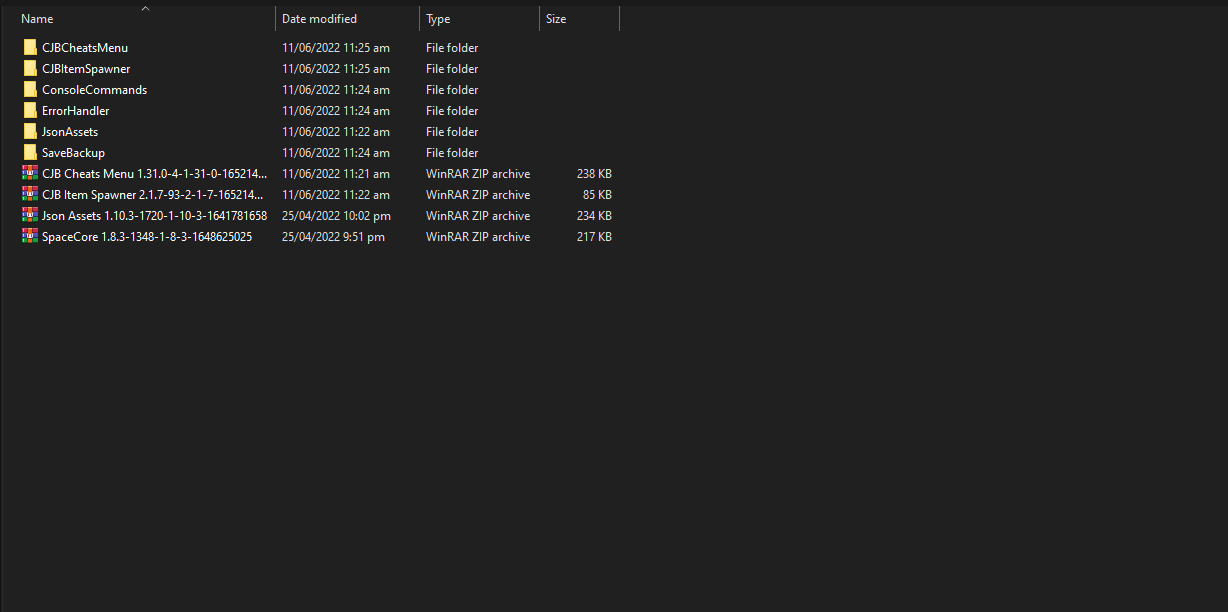
Task: Click the 11:21 am date of CJB Cheats Menu archive
Action: click(336, 174)
